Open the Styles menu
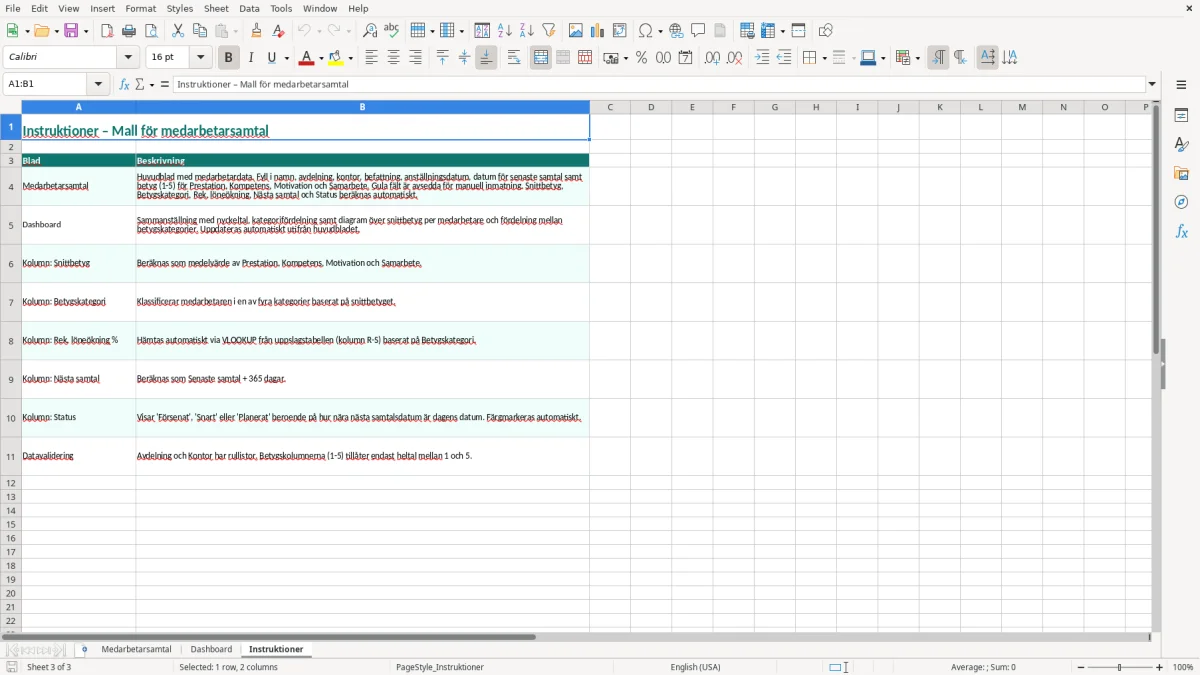This screenshot has width=1200, height=675. (x=180, y=8)
